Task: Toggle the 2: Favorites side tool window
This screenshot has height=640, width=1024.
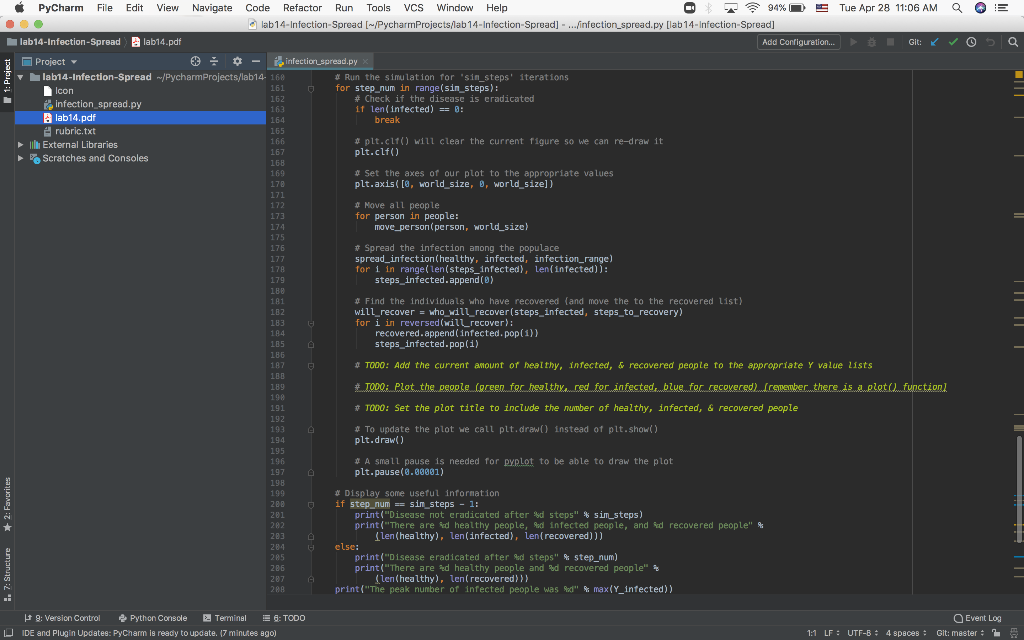Action: [7, 504]
